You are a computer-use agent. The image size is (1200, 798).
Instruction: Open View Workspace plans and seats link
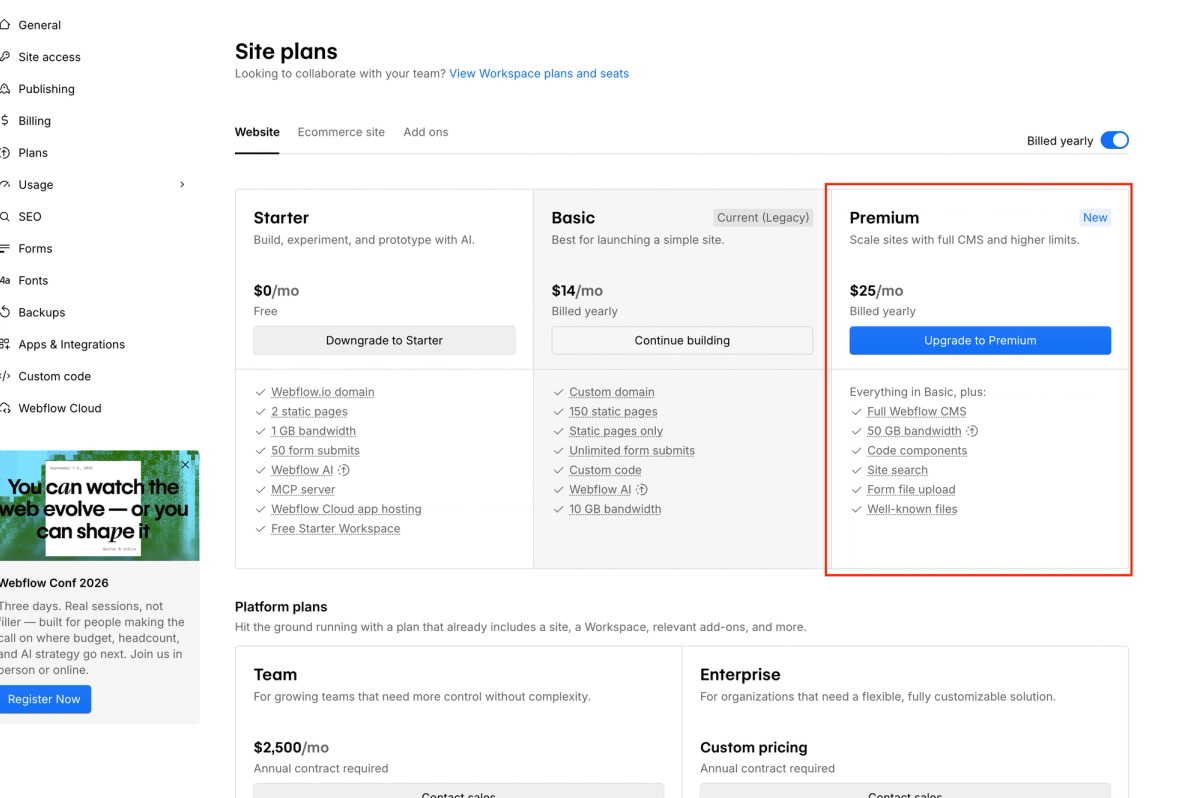539,74
